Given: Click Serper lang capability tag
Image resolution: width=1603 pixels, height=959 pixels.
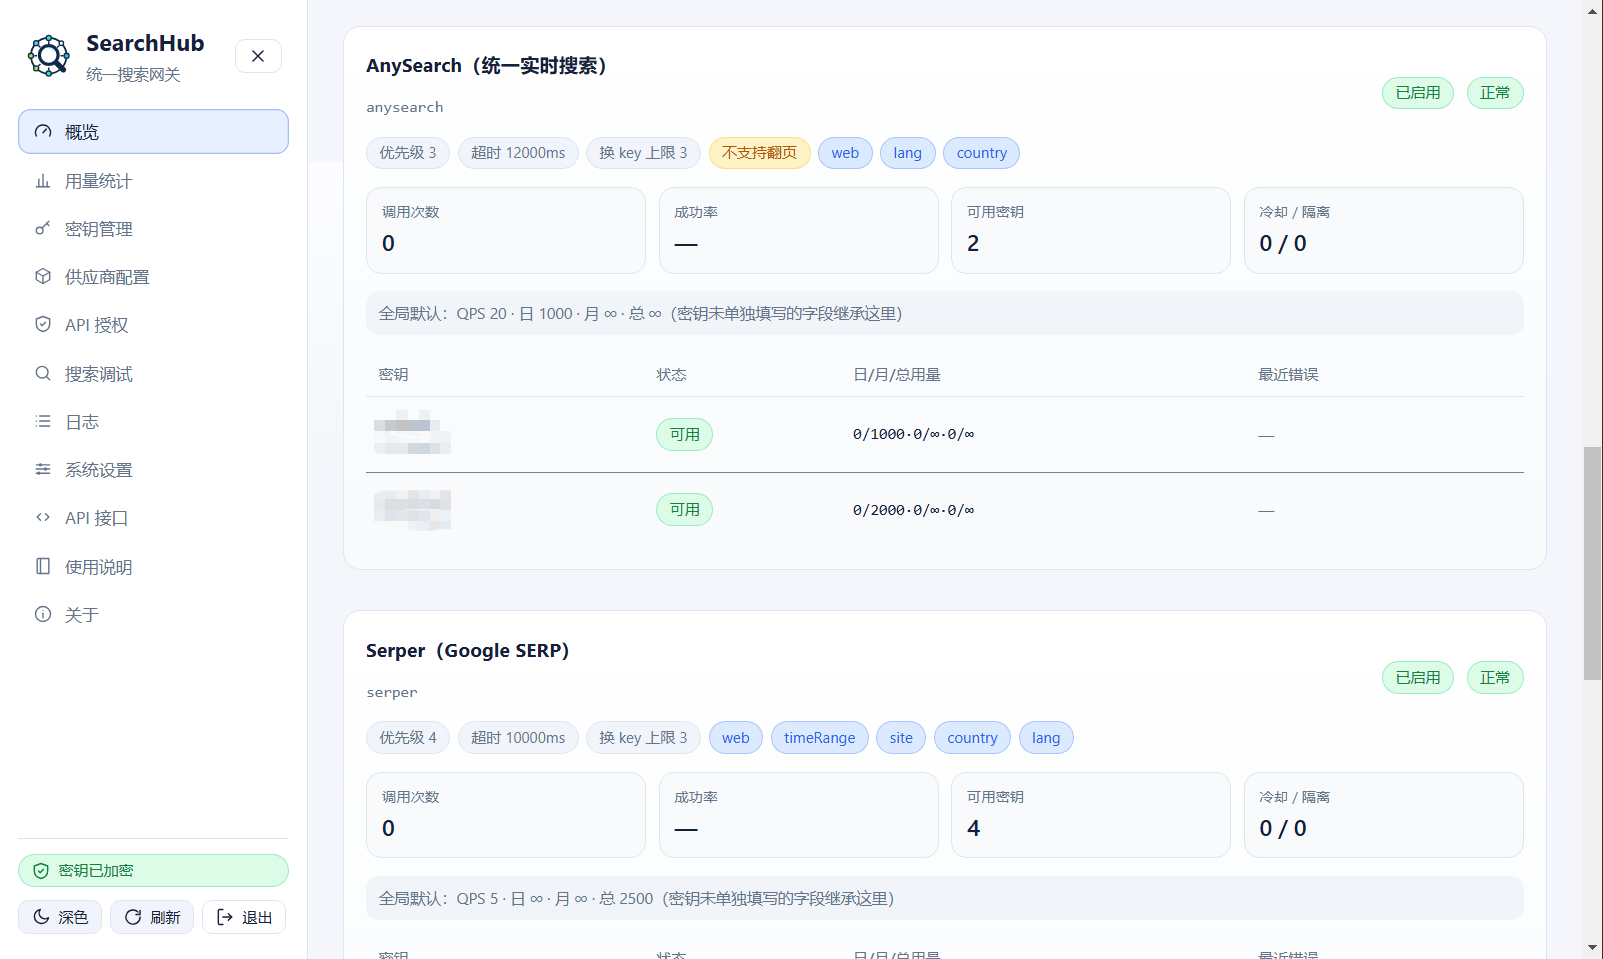Looking at the screenshot, I should tap(1046, 738).
